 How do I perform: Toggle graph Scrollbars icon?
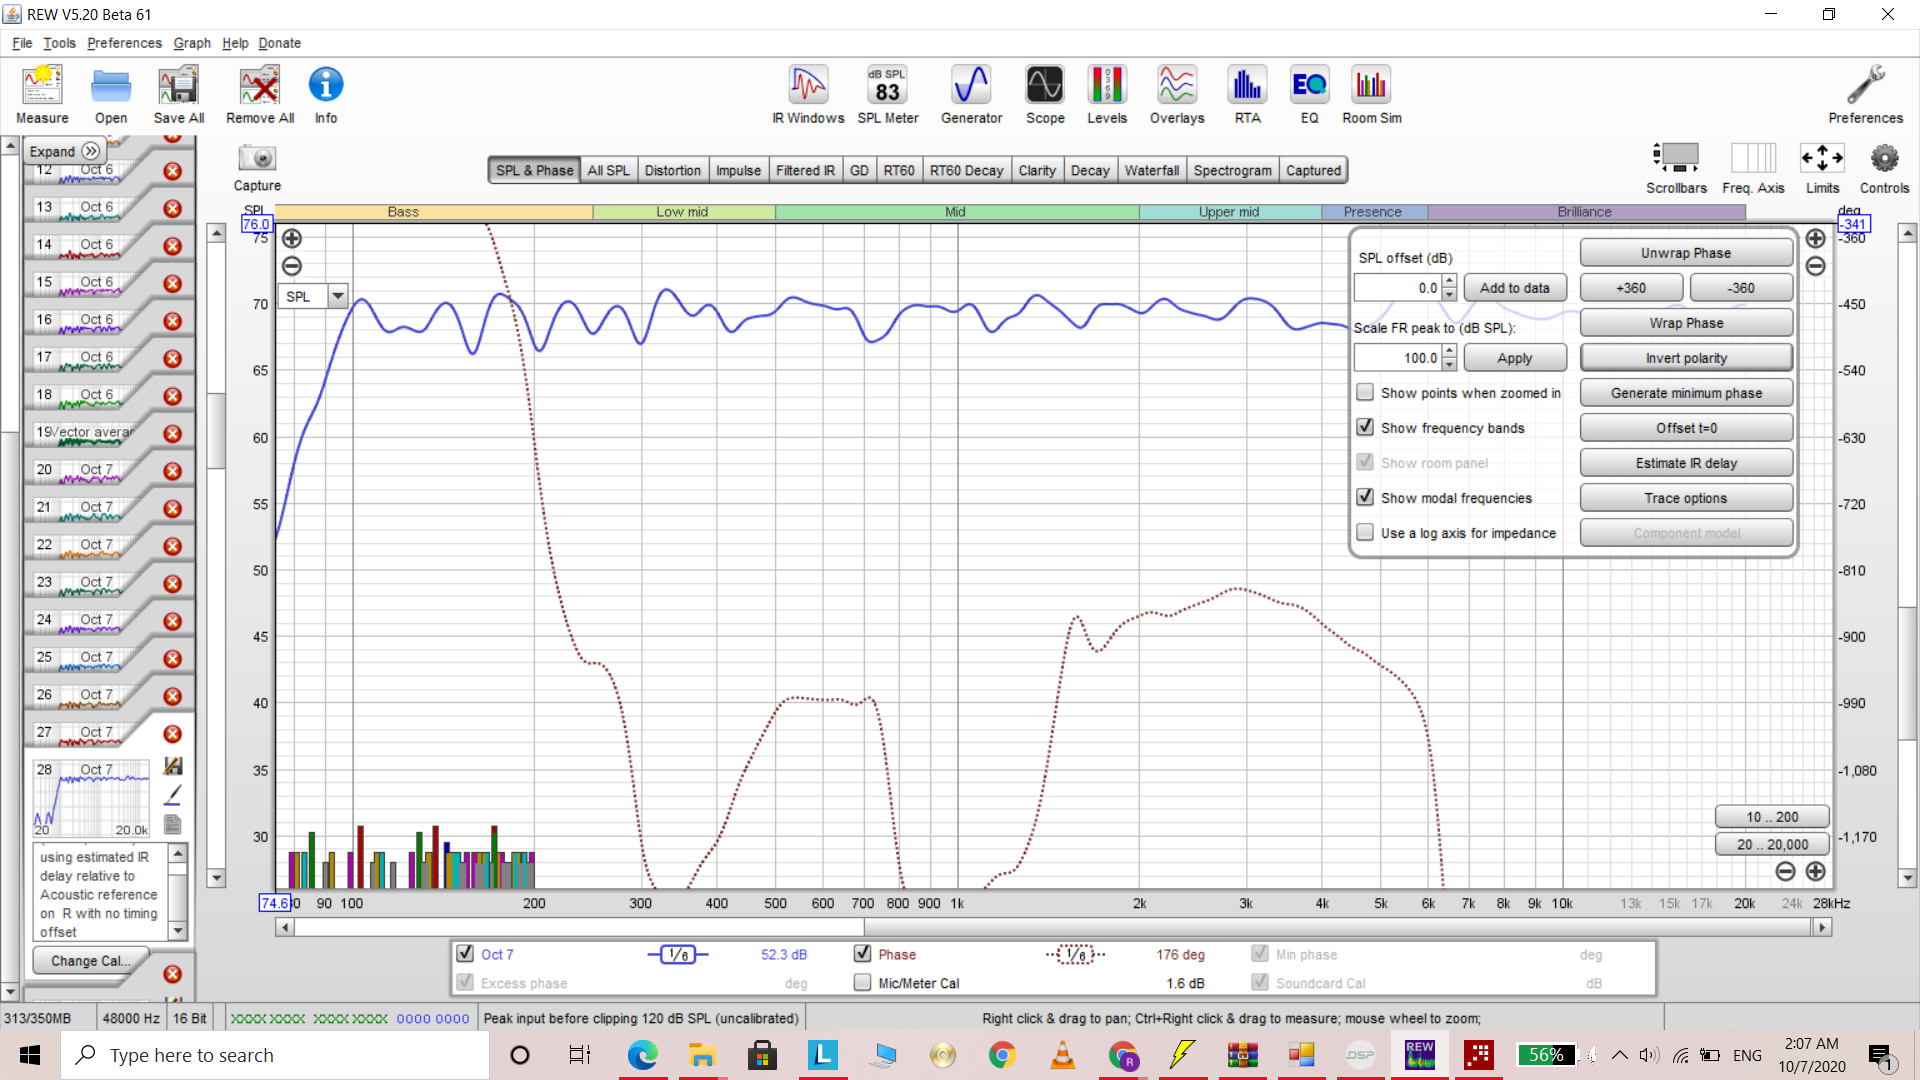[1677, 167]
